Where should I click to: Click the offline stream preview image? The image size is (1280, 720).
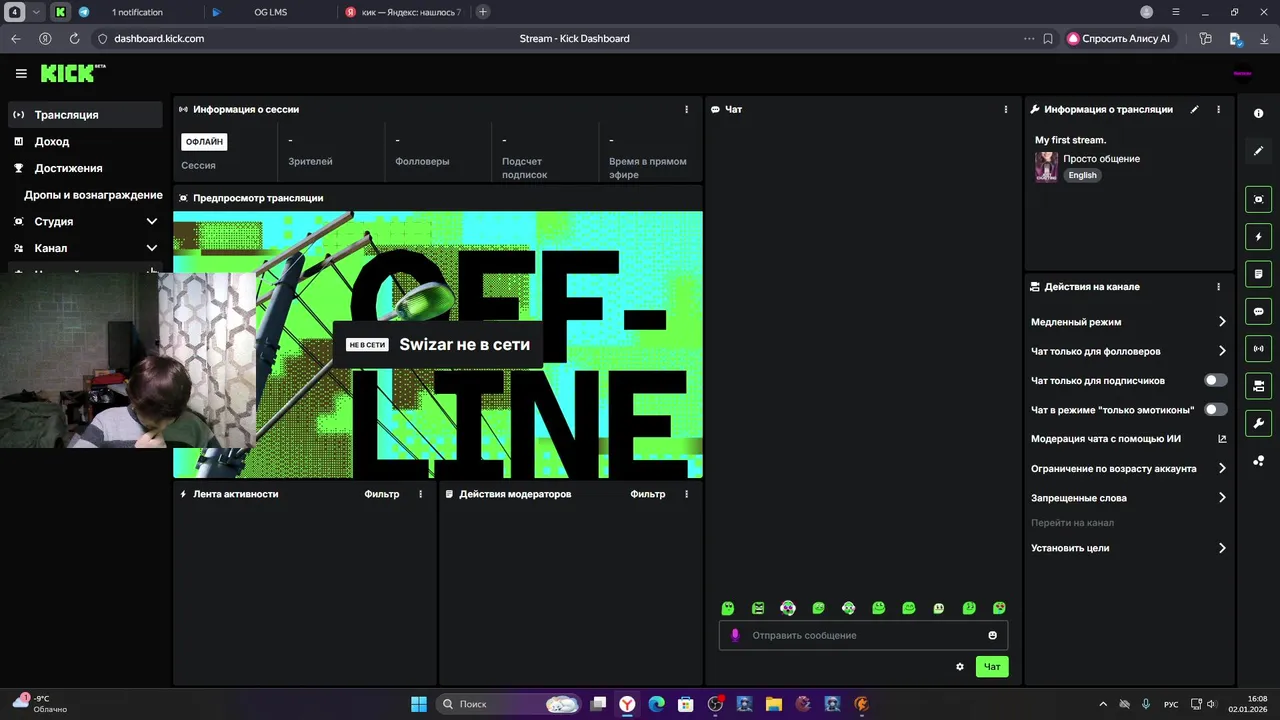[x=438, y=345]
